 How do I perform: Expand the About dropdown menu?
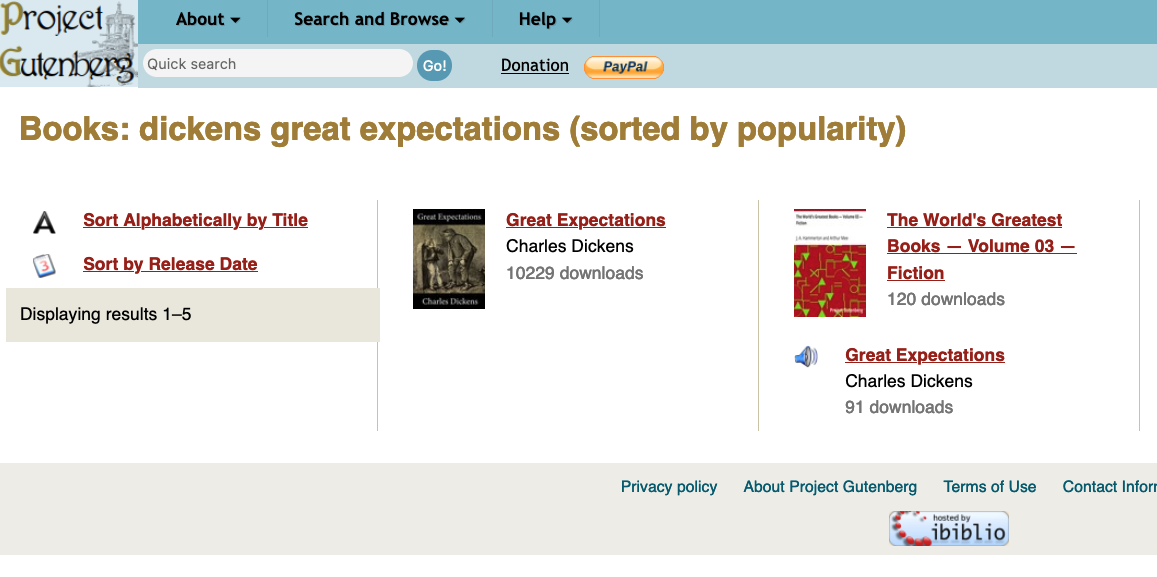208,20
